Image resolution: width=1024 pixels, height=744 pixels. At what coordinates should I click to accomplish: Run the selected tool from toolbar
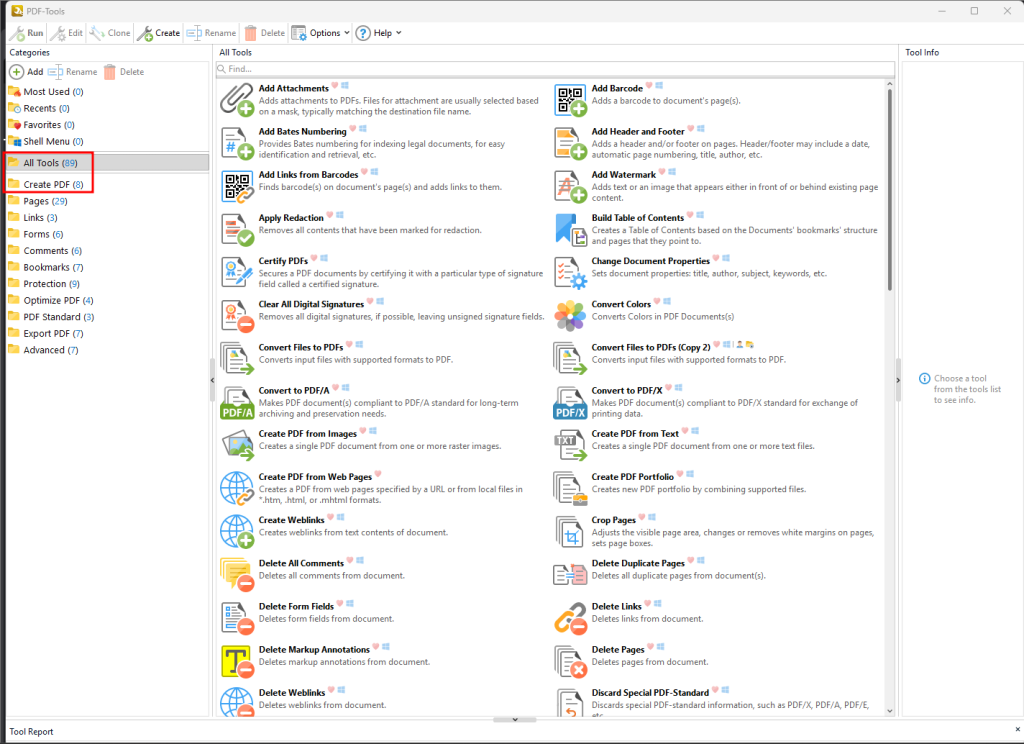(x=27, y=33)
